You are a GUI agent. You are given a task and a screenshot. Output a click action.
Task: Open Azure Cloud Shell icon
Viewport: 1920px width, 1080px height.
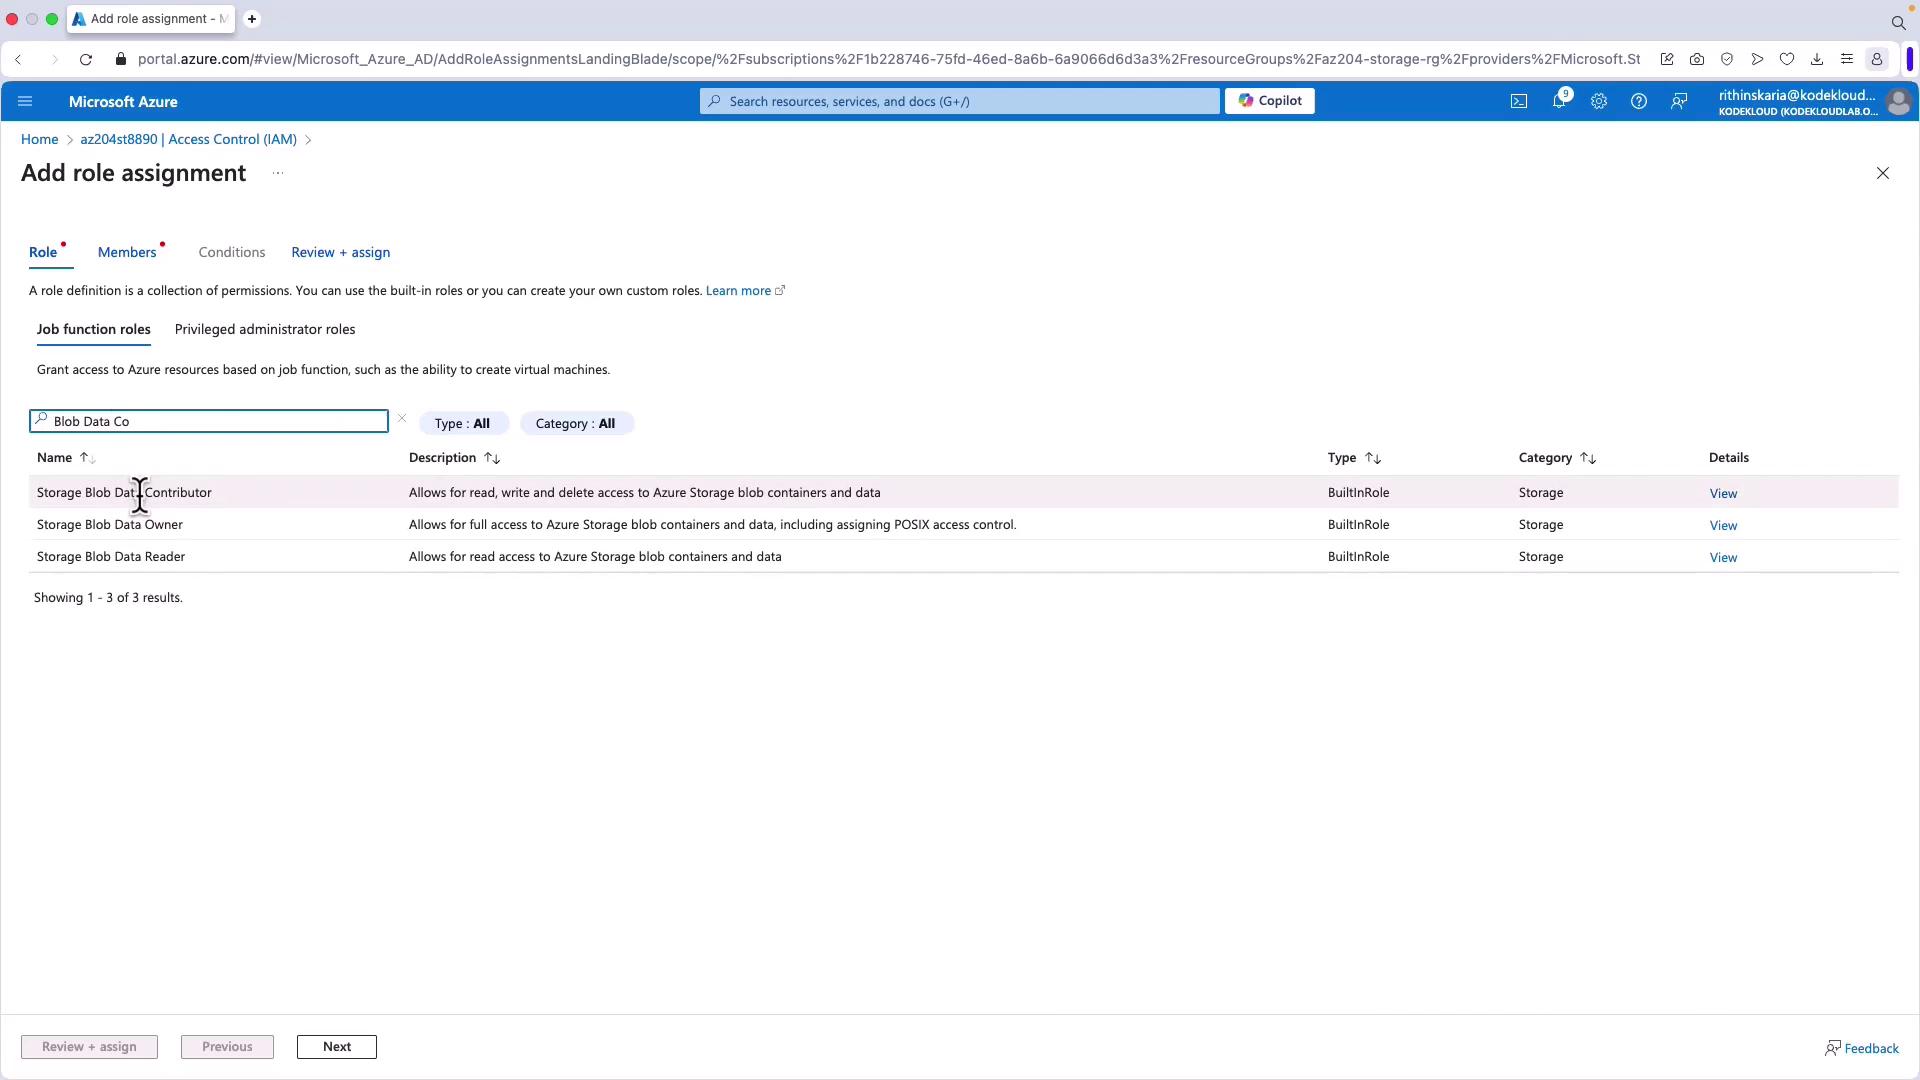pyautogui.click(x=1519, y=101)
